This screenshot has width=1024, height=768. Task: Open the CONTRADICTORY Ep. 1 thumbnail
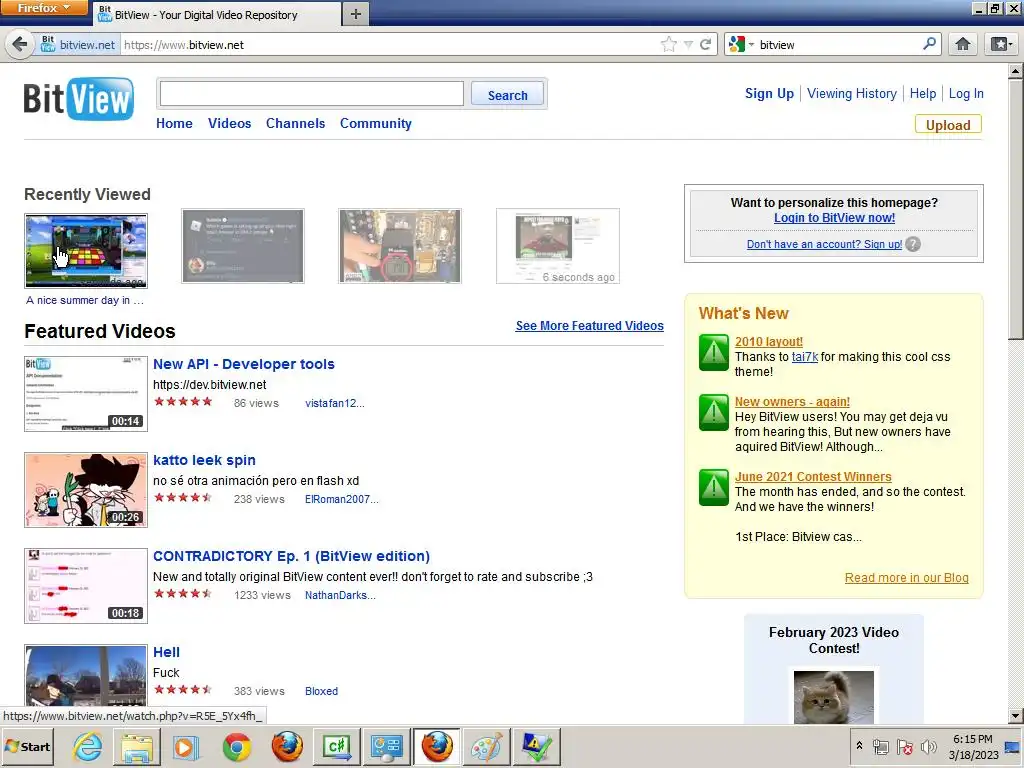pos(86,586)
